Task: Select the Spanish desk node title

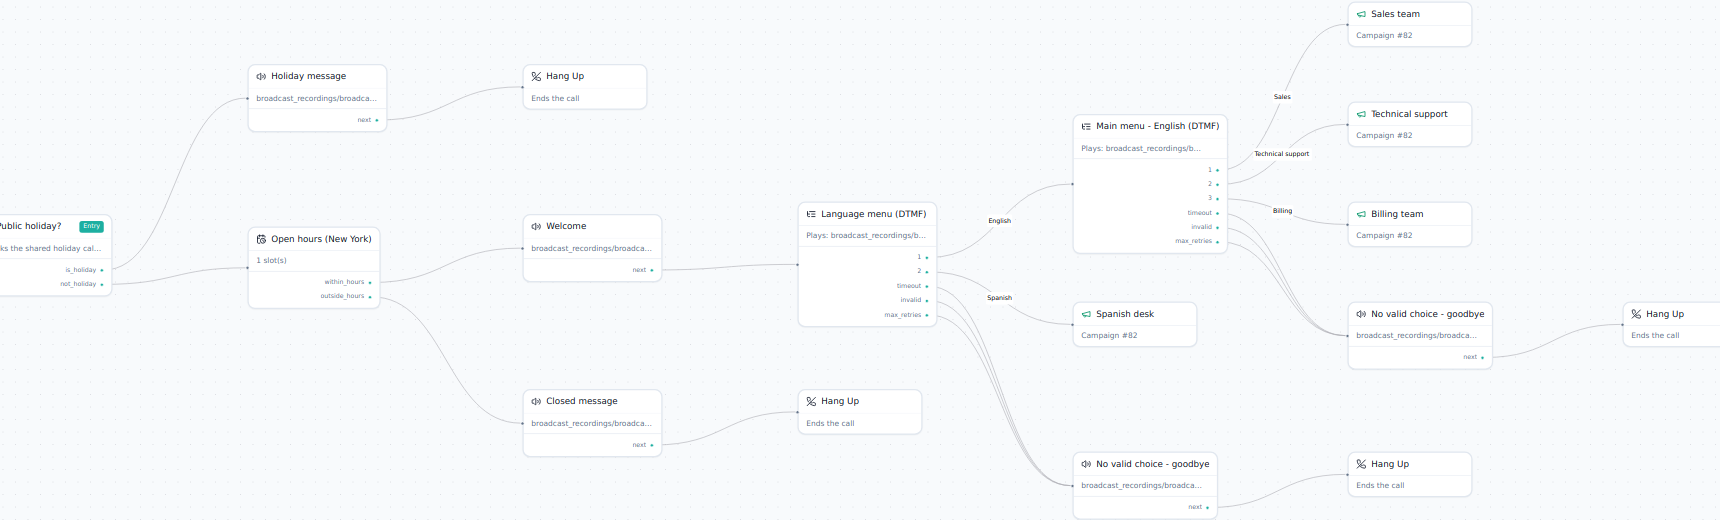Action: [1125, 314]
